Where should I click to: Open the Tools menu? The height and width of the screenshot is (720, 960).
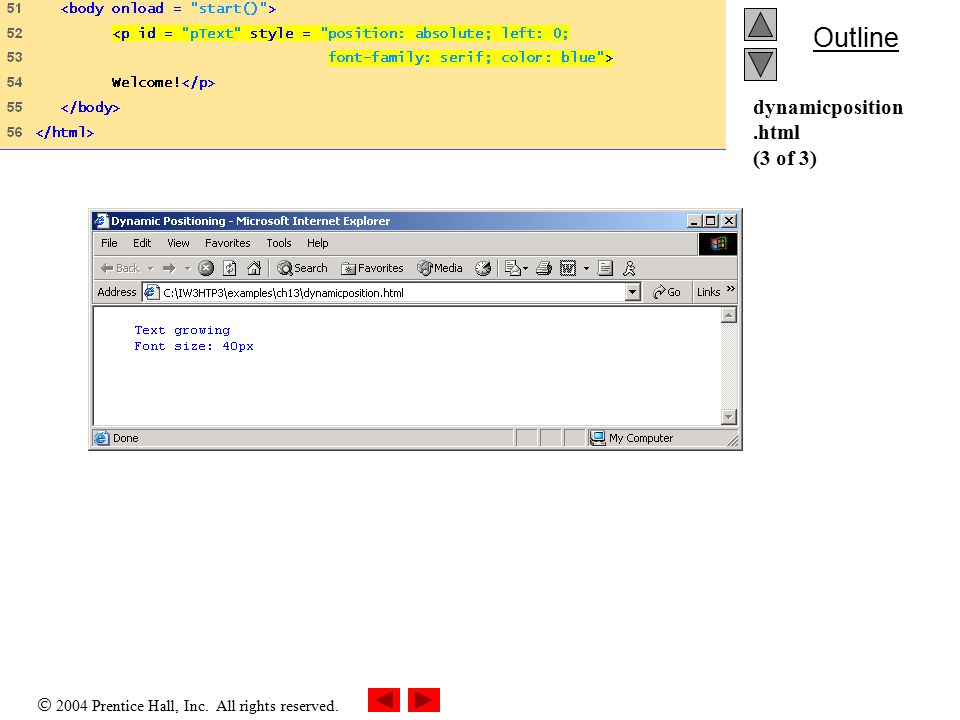(x=279, y=243)
